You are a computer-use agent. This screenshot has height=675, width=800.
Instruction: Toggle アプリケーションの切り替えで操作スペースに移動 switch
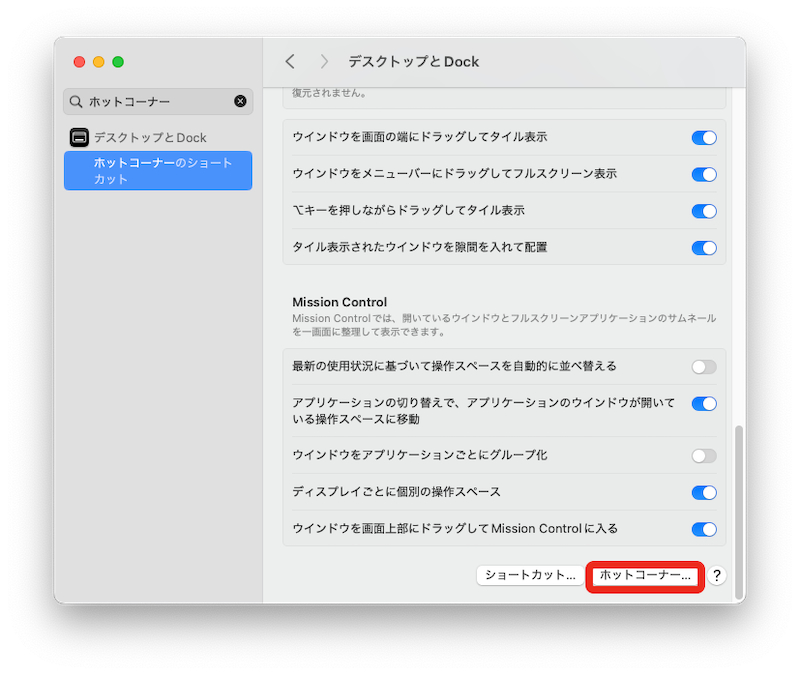click(x=704, y=404)
